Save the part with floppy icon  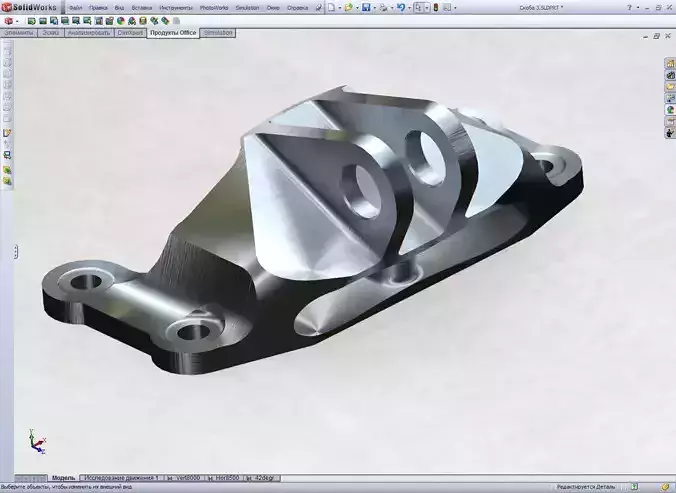(x=366, y=7)
